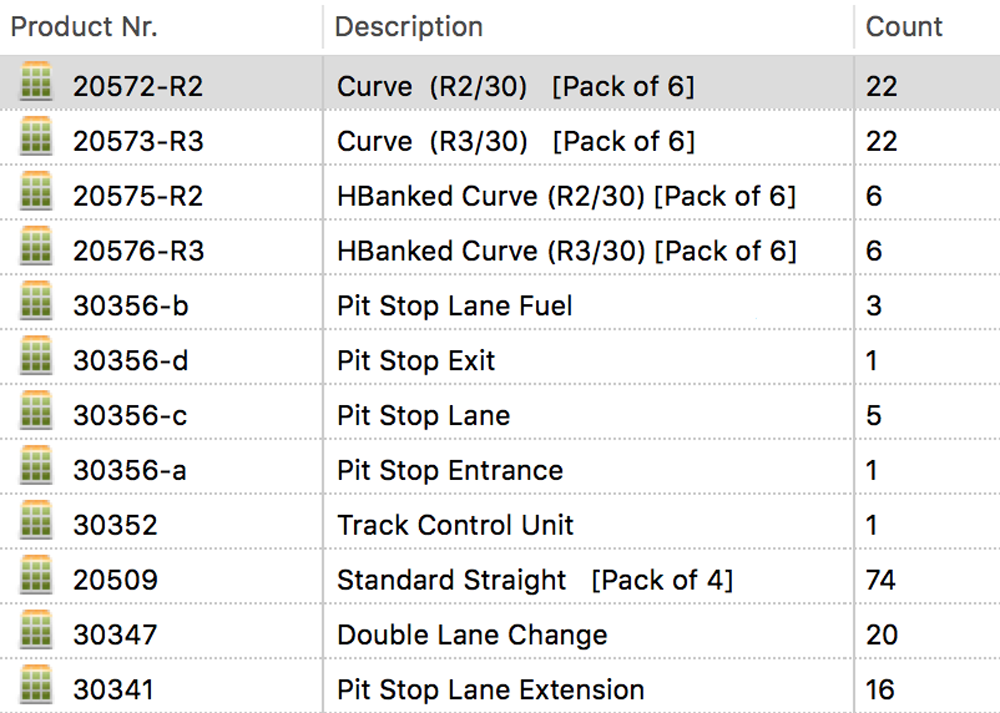Click the product icon beside 20572-R2
1000x713 pixels.
35,86
